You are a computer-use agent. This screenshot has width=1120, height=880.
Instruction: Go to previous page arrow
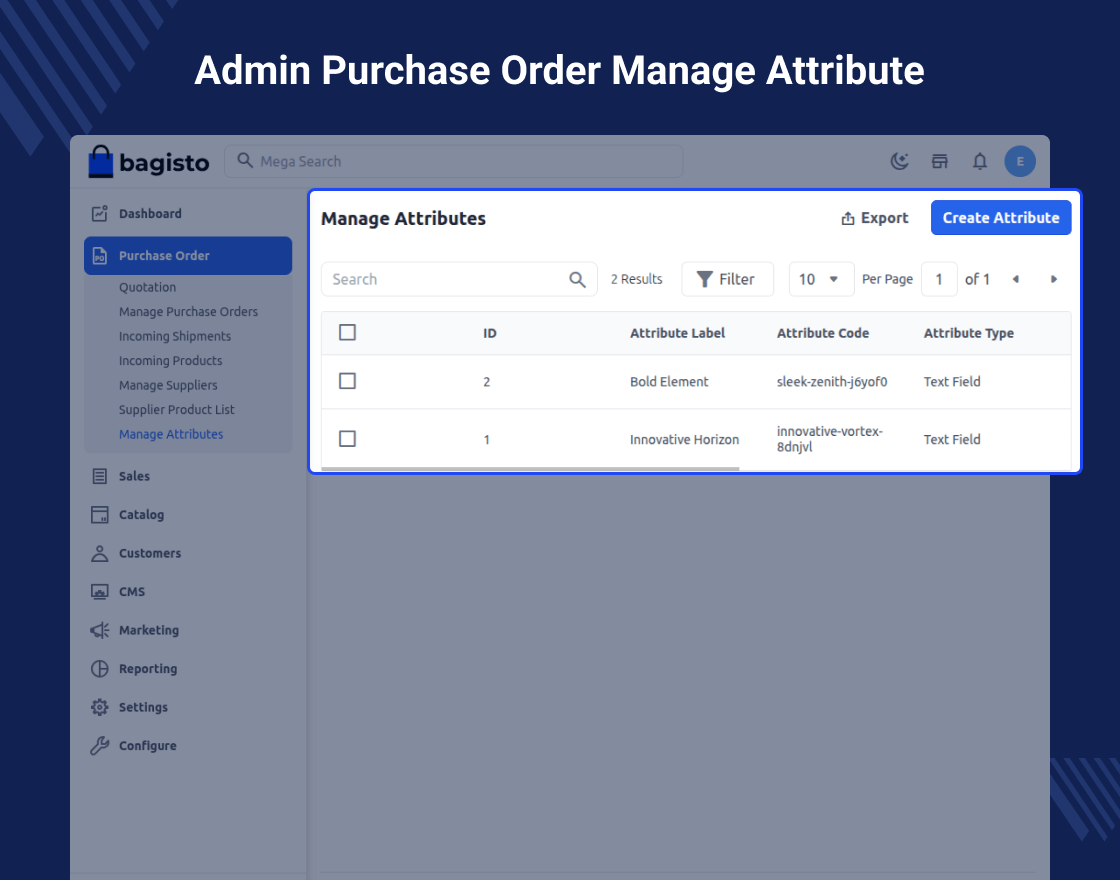(1016, 279)
